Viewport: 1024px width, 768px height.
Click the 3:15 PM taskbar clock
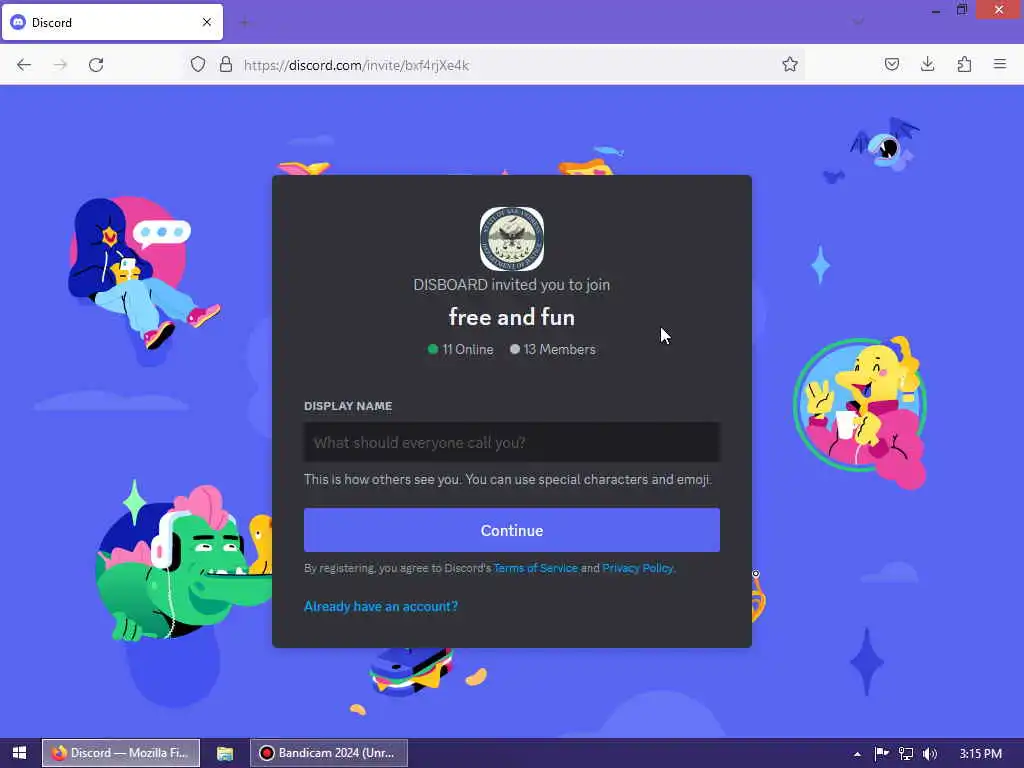[980, 754]
